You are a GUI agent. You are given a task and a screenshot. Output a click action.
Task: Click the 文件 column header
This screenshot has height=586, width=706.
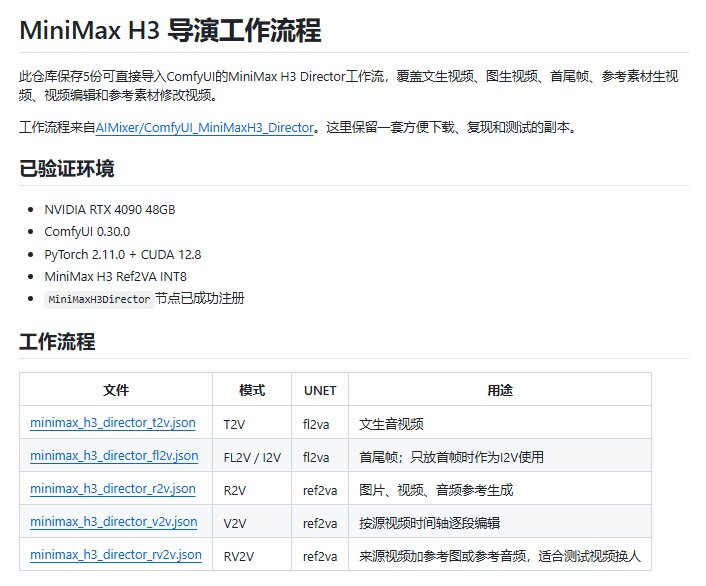[x=116, y=390]
